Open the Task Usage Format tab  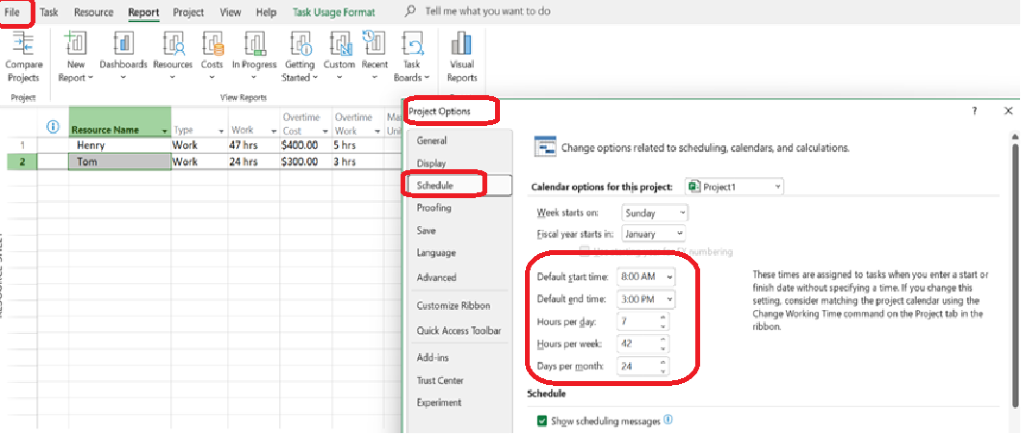click(x=334, y=12)
